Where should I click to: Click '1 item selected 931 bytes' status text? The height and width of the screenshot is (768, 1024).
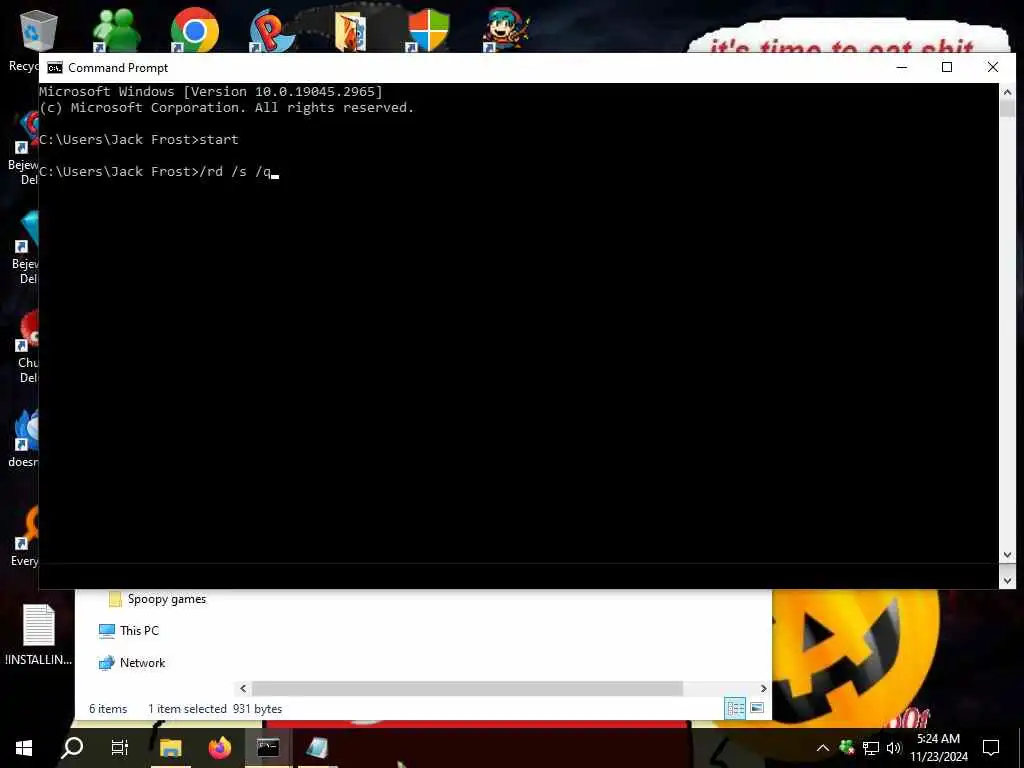coord(215,709)
